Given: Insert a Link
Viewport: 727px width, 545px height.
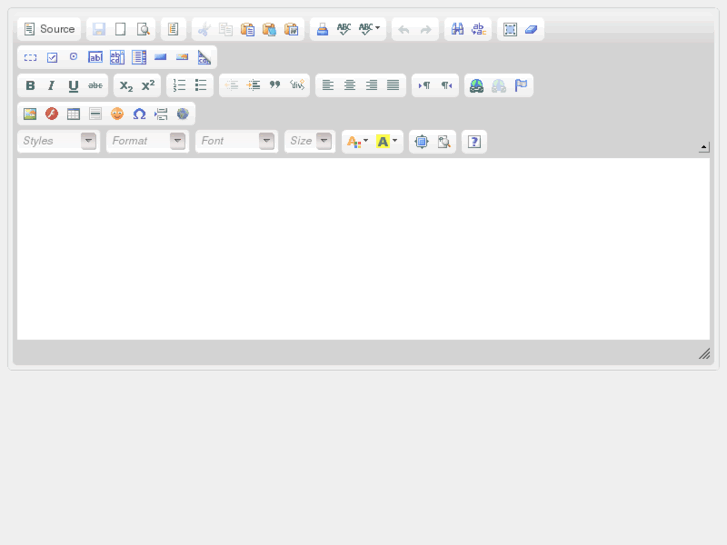Looking at the screenshot, I should pos(477,86).
